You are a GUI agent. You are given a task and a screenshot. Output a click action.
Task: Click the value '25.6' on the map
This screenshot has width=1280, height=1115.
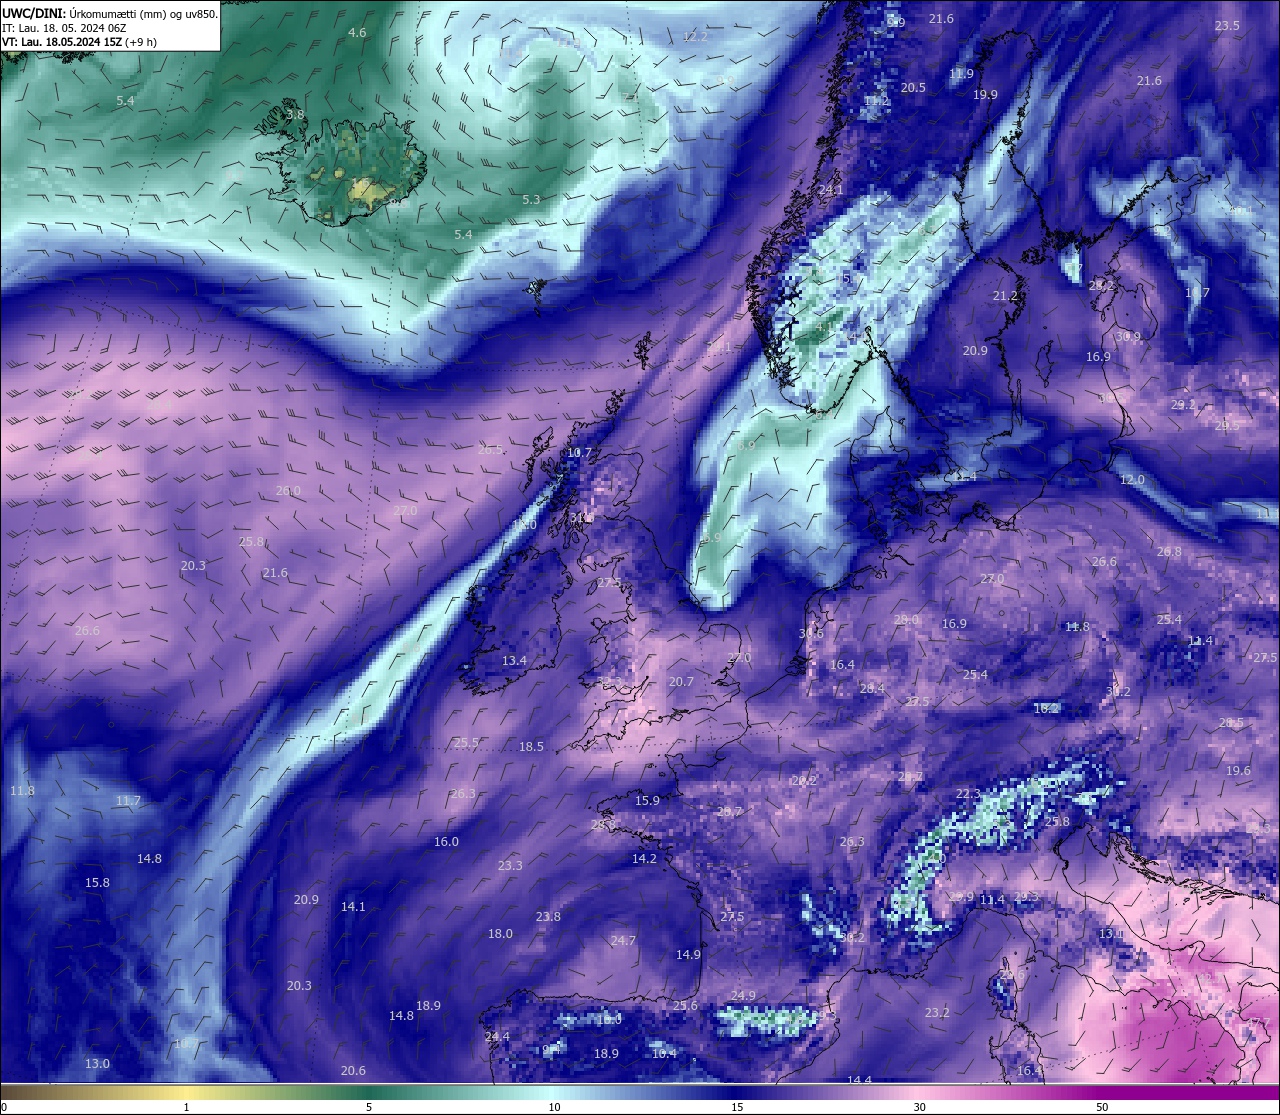685,1006
